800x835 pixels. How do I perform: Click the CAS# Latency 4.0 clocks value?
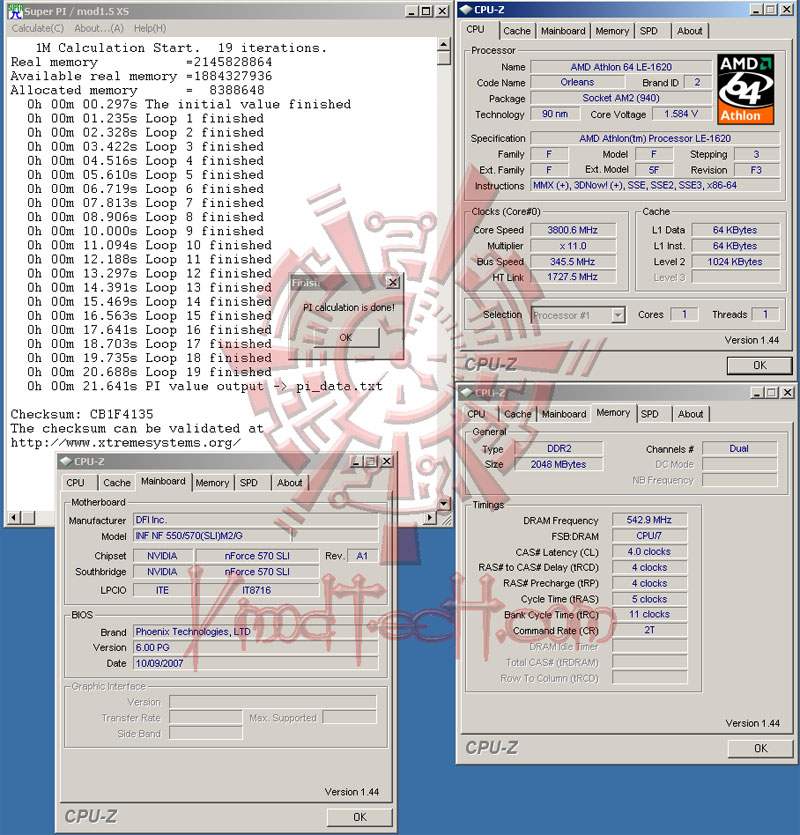[649, 552]
